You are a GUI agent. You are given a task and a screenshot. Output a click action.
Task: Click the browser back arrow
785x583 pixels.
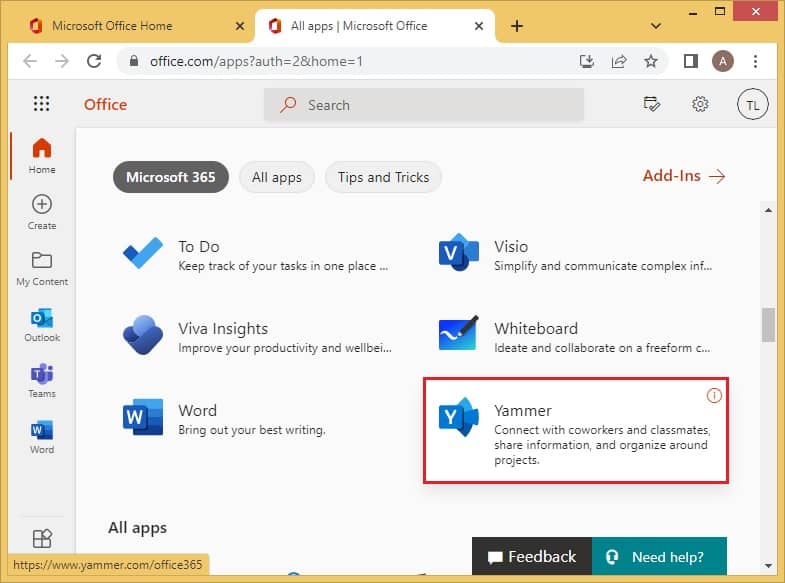tap(30, 61)
